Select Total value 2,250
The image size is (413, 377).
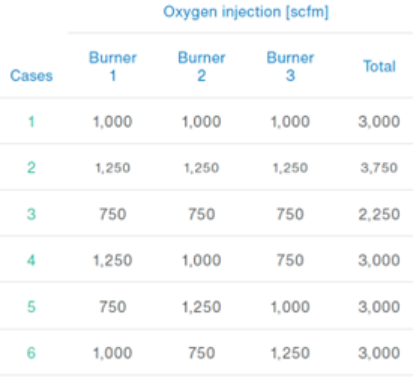tap(379, 214)
